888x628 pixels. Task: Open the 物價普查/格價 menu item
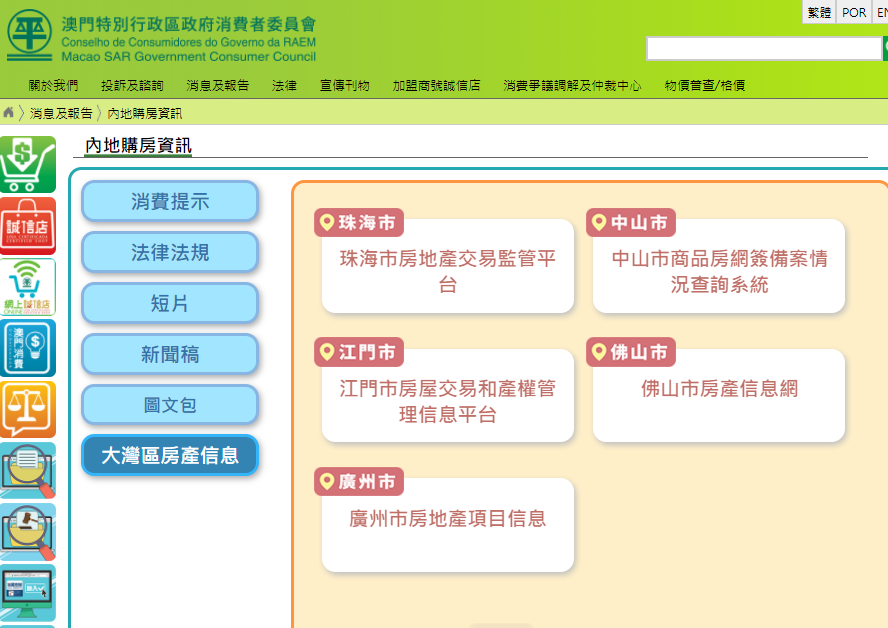click(x=704, y=86)
